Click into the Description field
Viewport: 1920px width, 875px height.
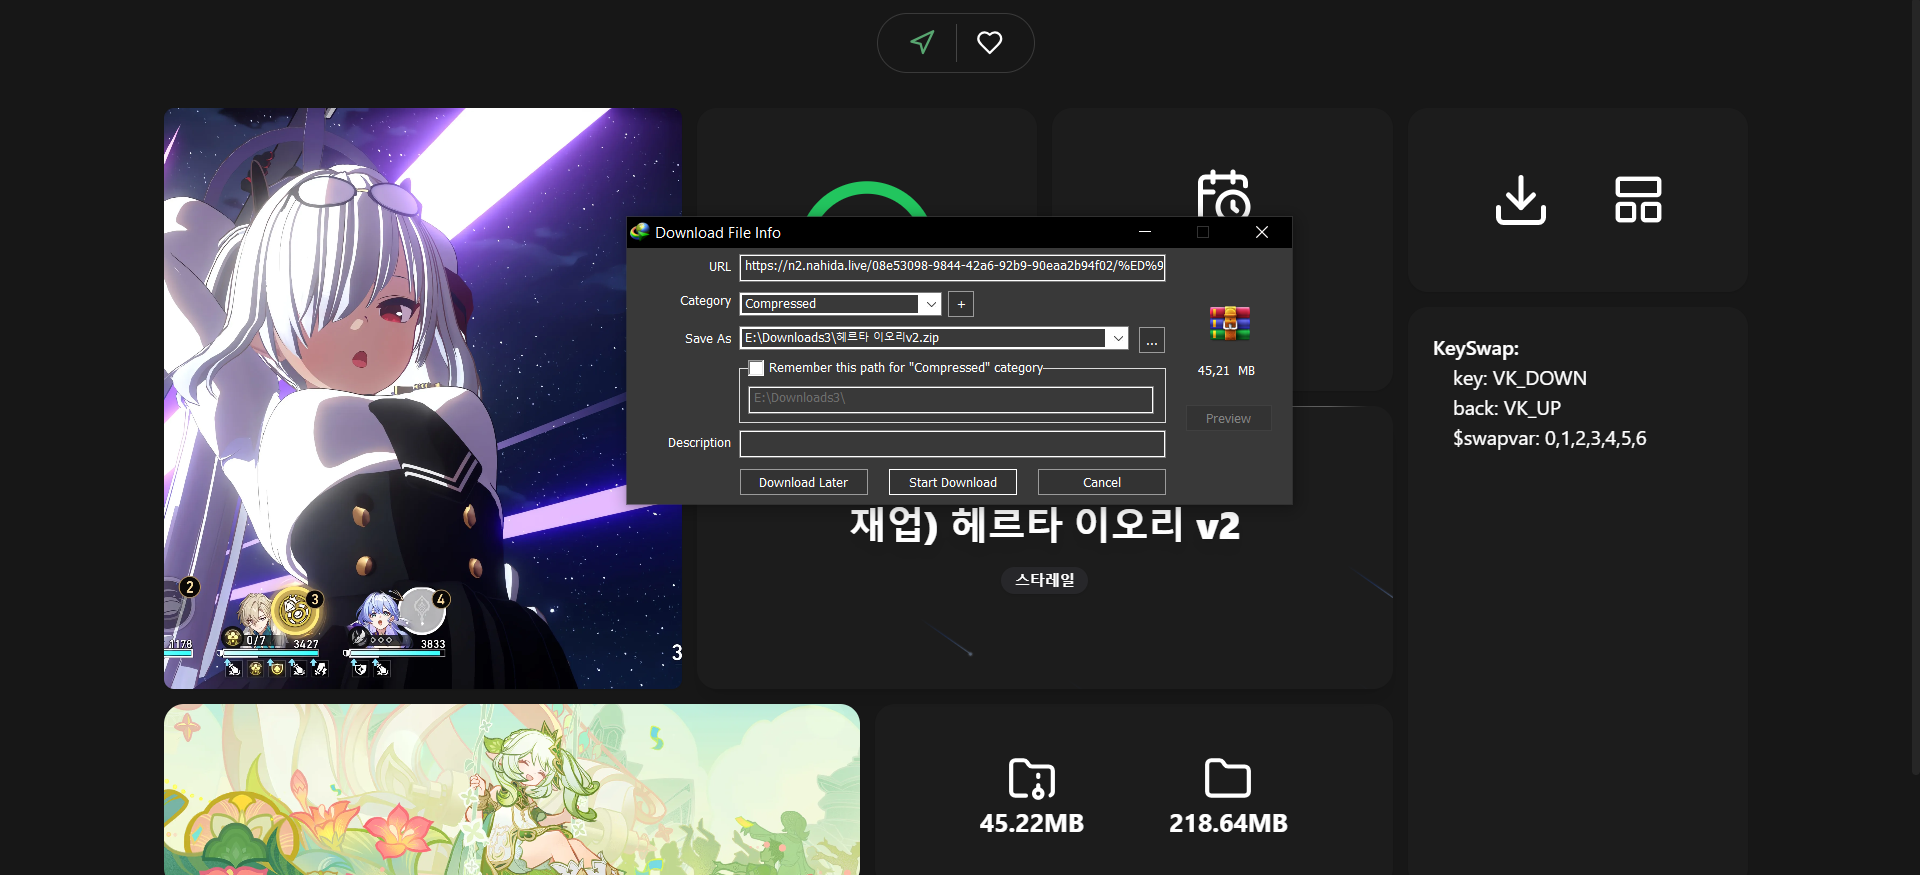coord(952,444)
